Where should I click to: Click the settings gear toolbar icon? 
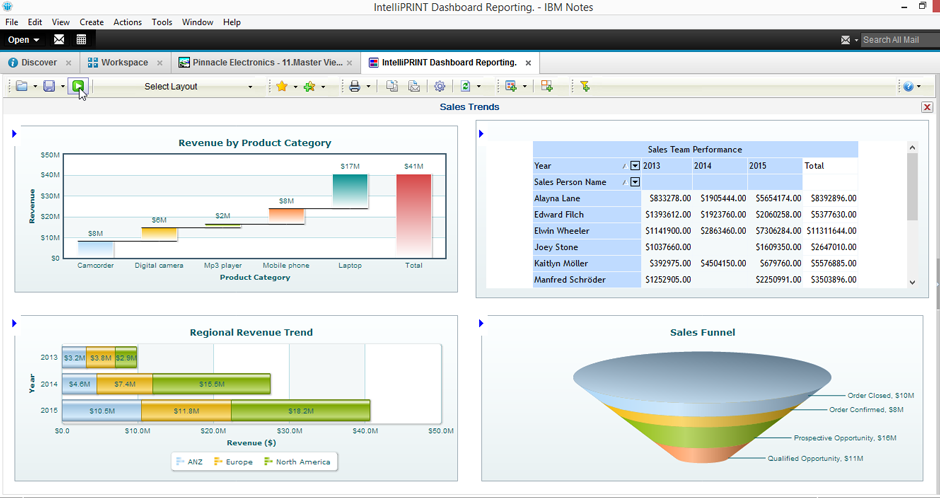[439, 87]
